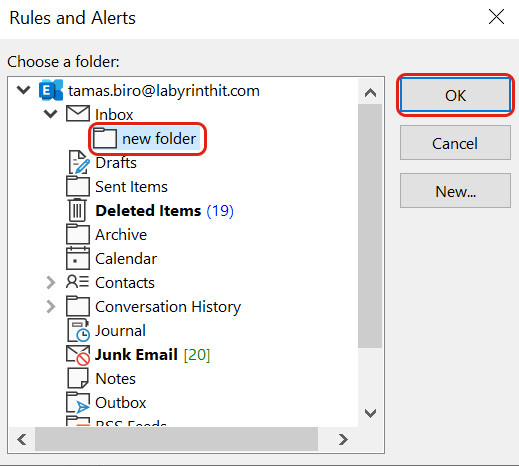
Task: Select the Outbox send icon
Action: click(78, 402)
